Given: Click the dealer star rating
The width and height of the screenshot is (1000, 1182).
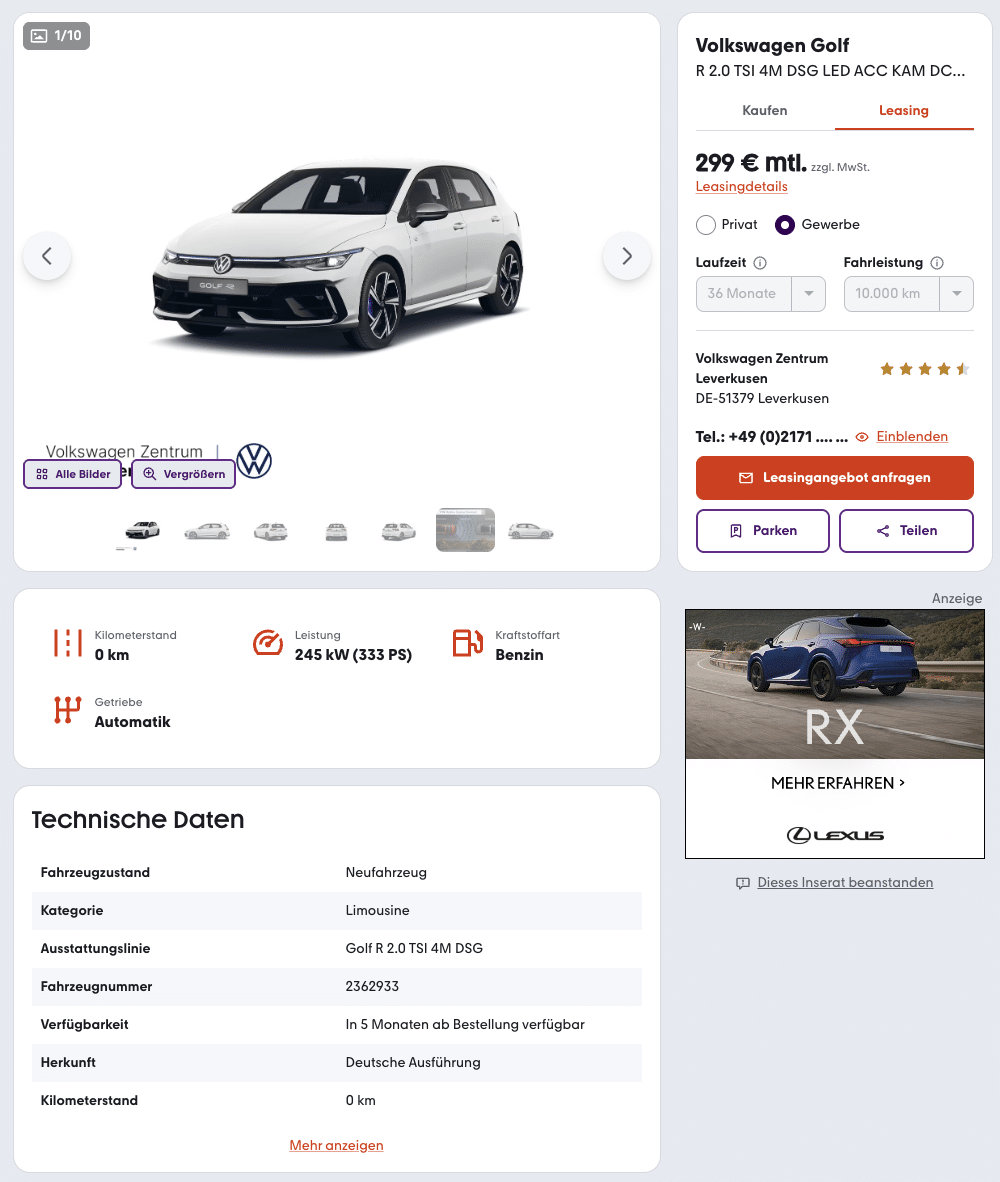Looking at the screenshot, I should [924, 369].
